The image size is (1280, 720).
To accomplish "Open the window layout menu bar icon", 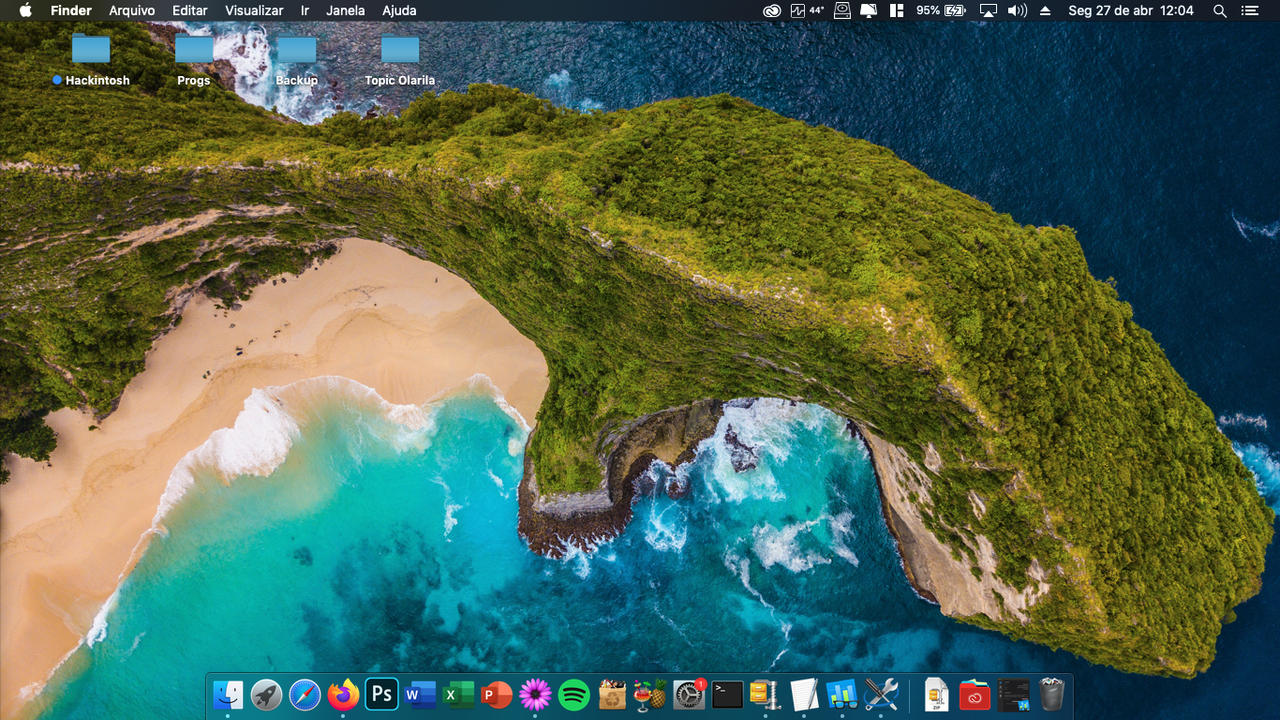I will 896,10.
